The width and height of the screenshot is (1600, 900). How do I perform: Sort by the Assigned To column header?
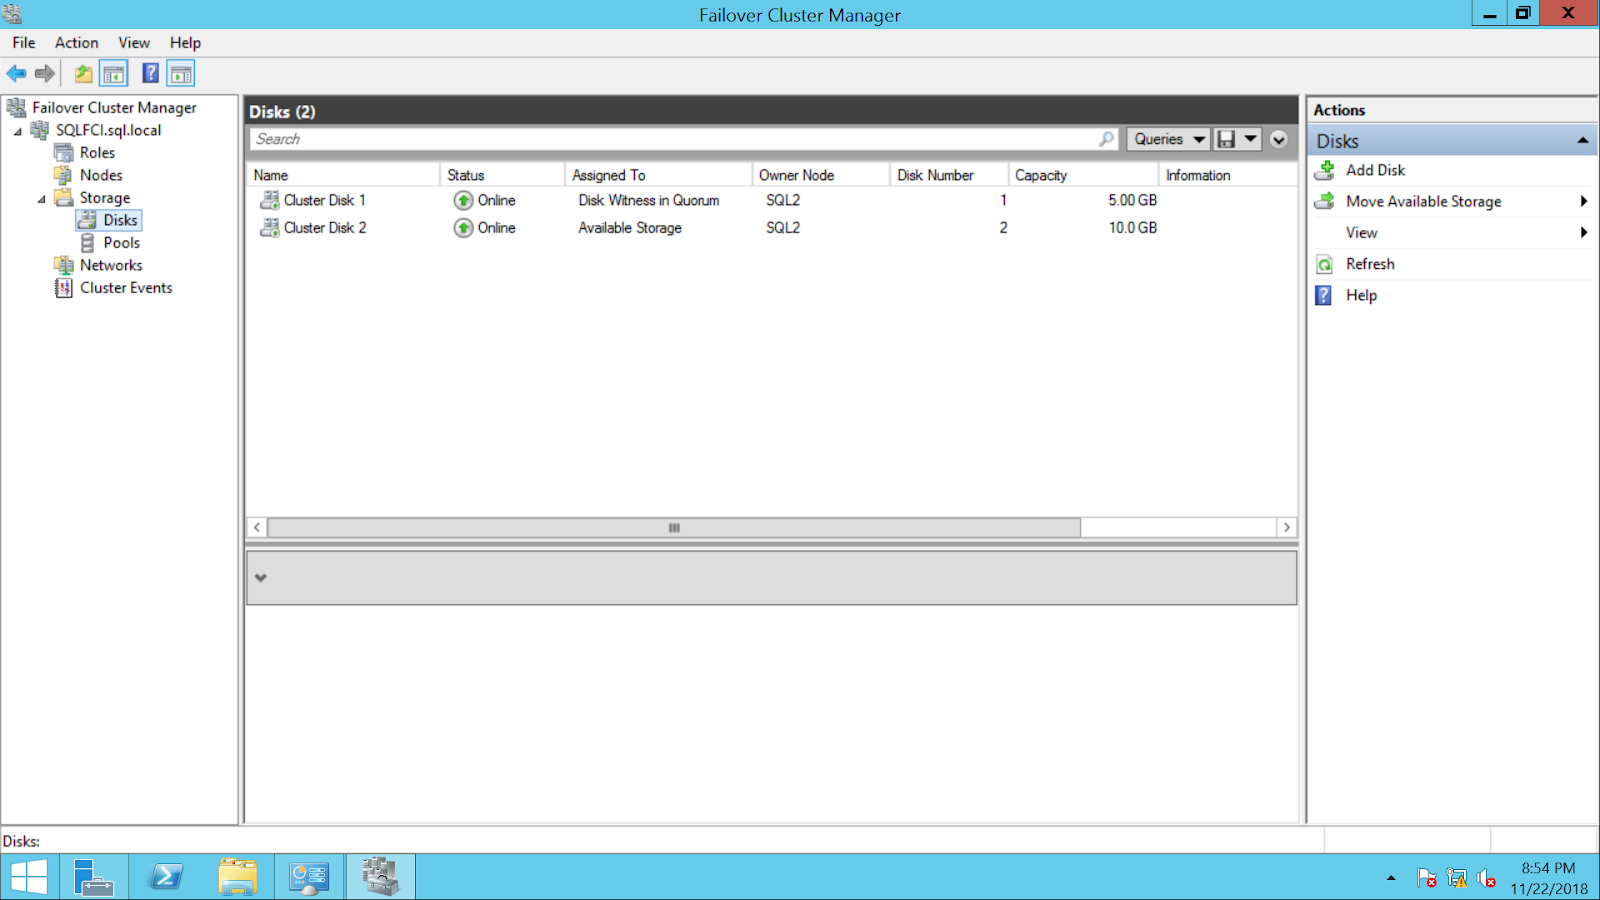click(x=659, y=175)
